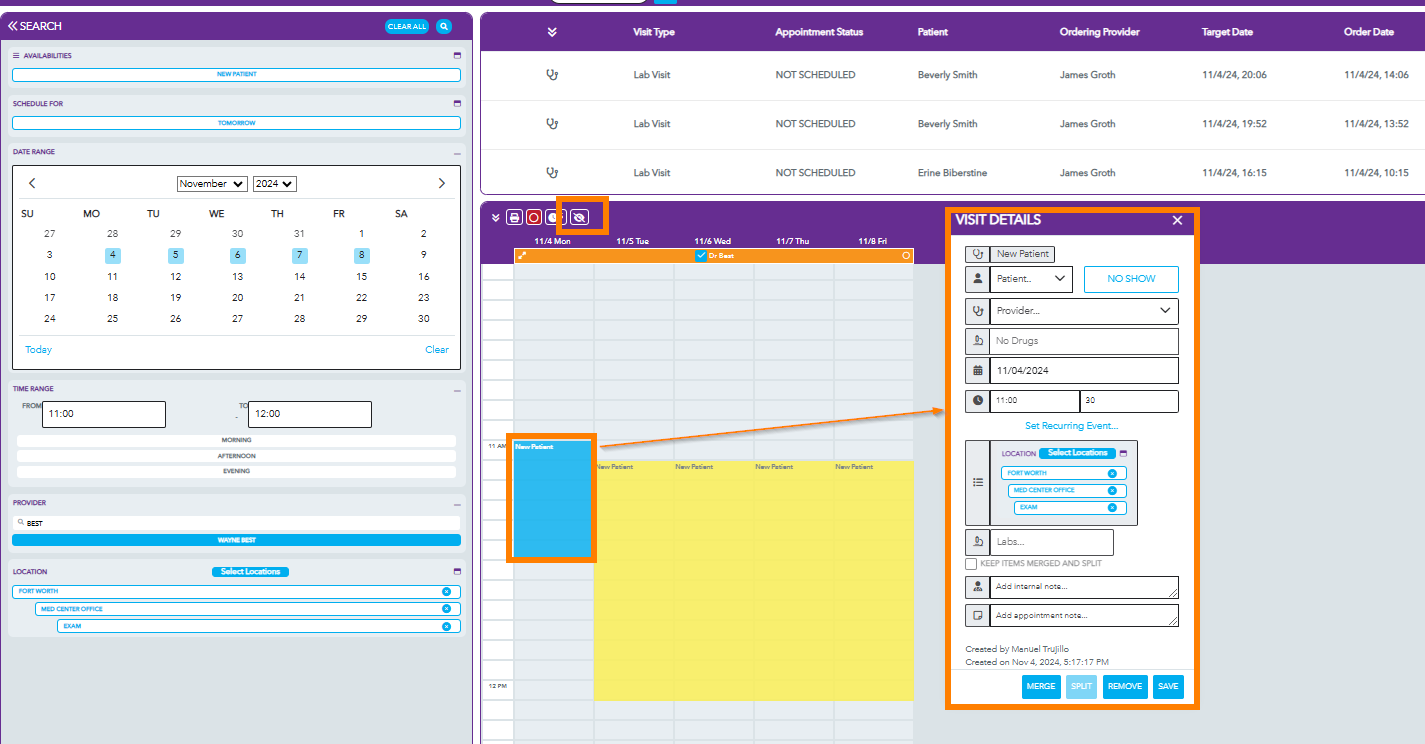Click the Labs input field
The height and width of the screenshot is (744, 1425).
pos(1051,542)
